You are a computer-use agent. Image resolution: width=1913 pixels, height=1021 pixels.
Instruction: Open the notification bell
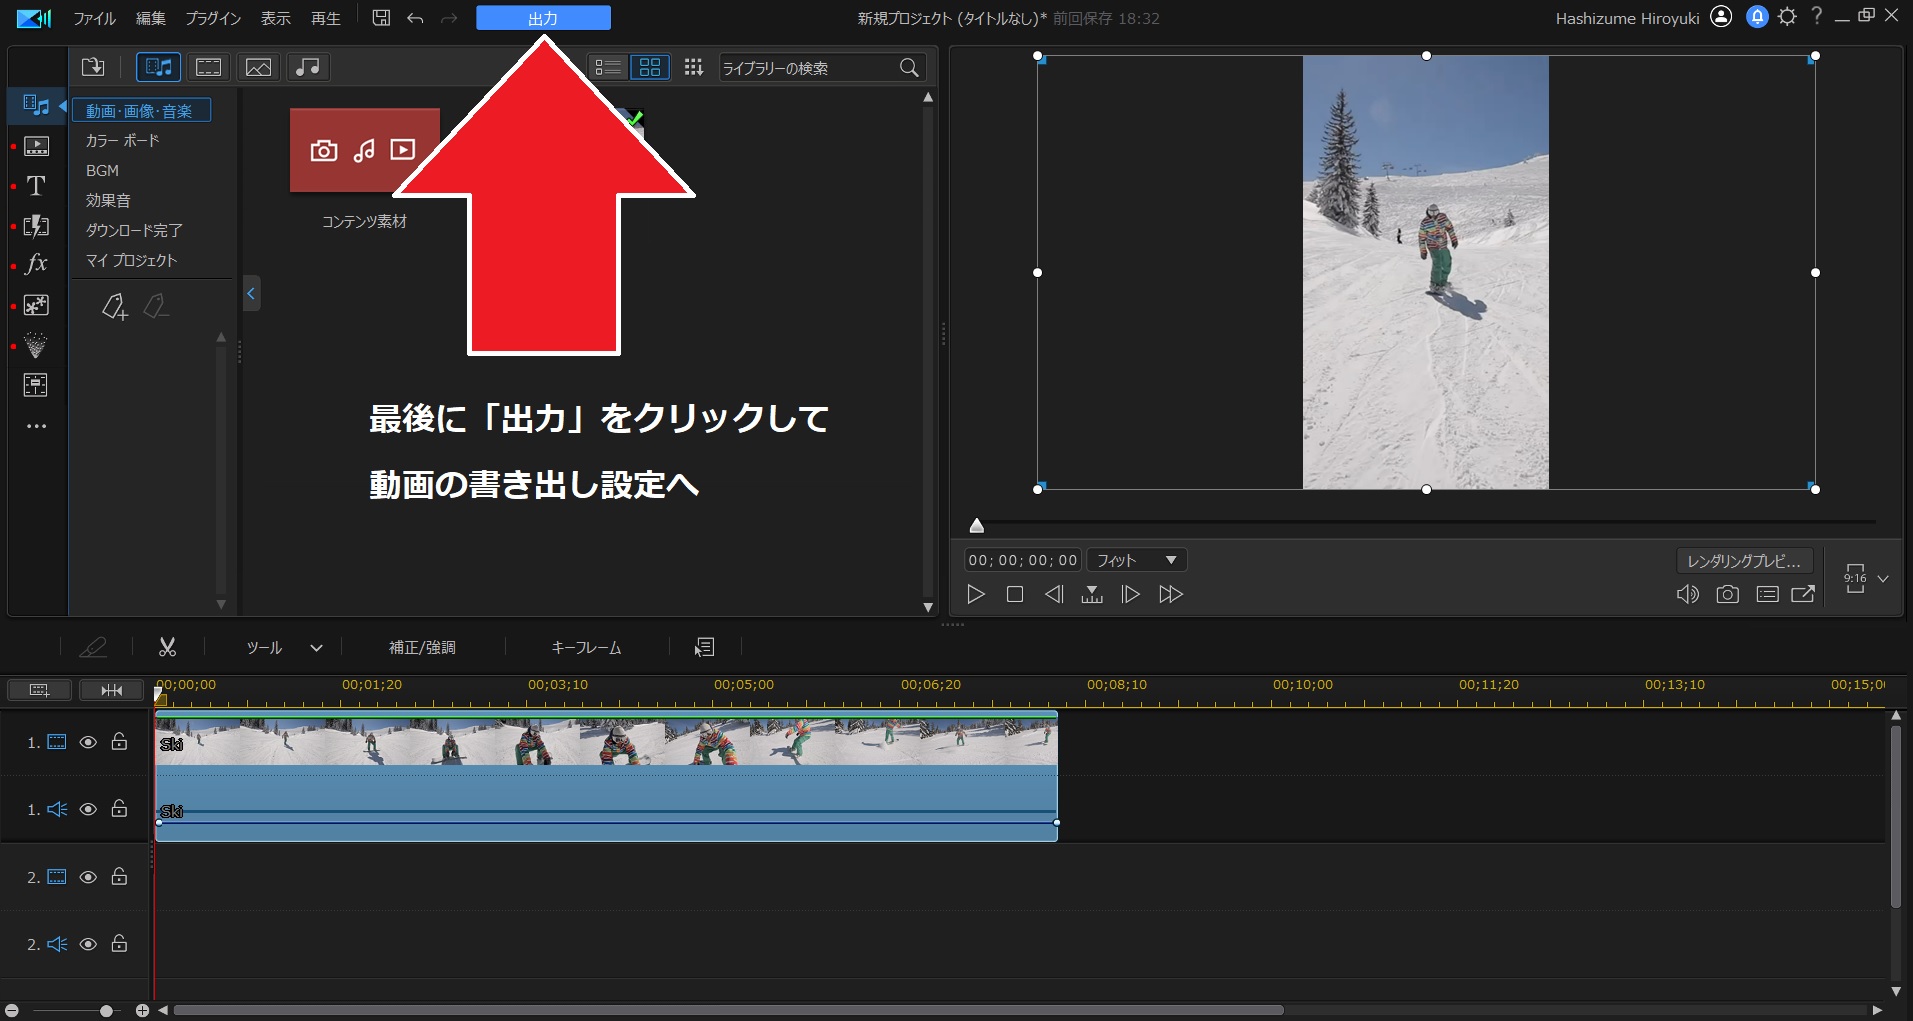click(1757, 17)
